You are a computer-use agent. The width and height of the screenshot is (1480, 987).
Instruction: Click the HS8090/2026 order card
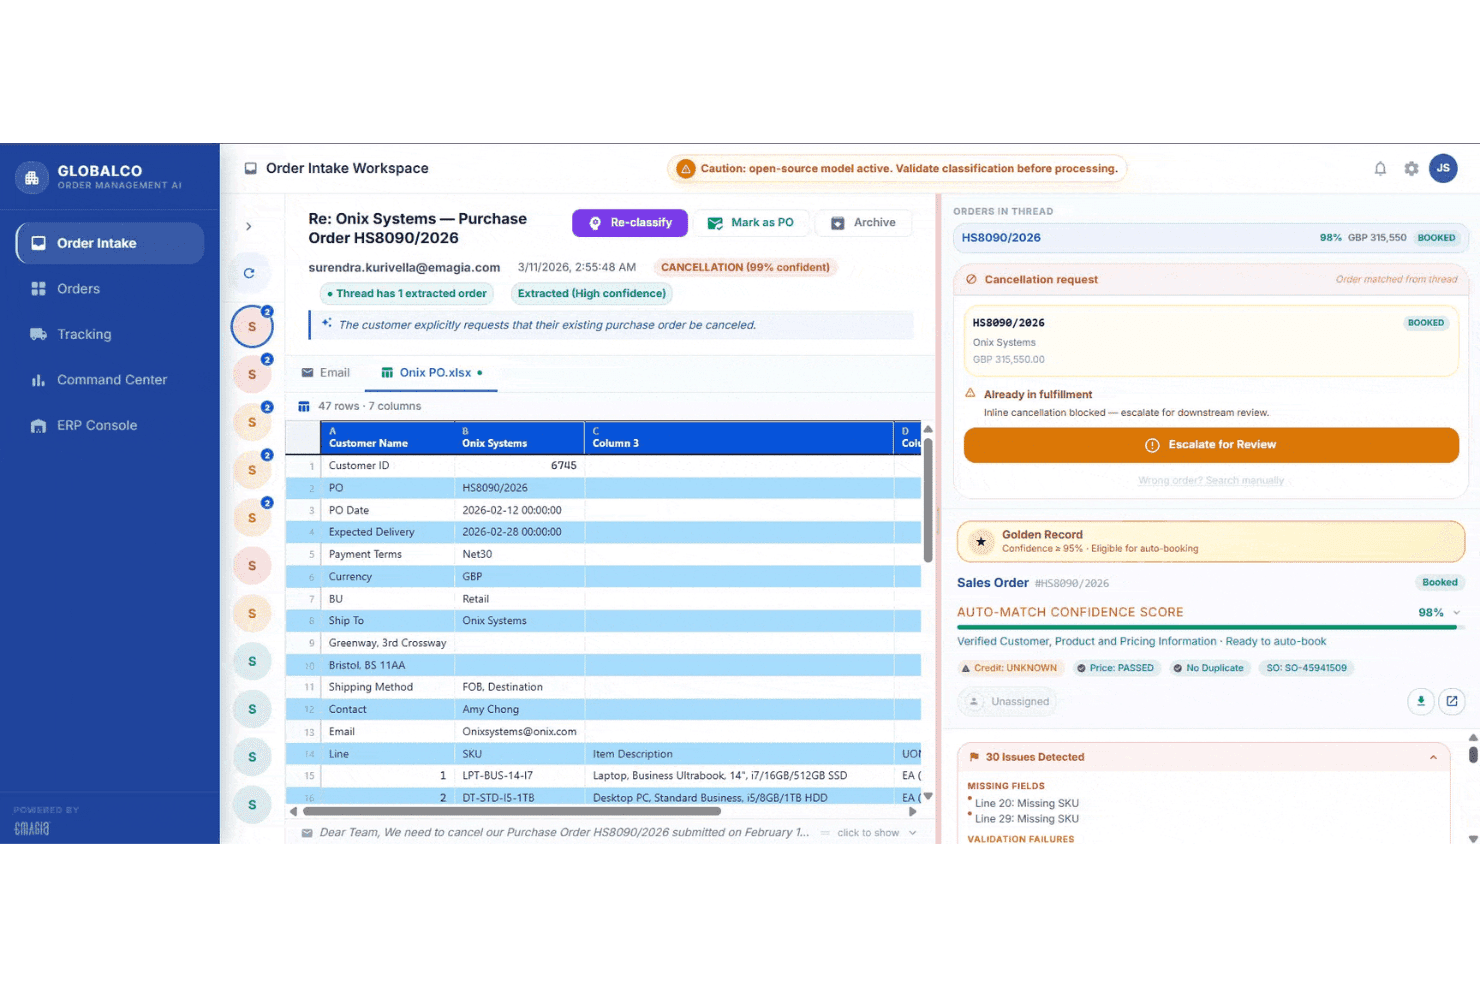[x=1211, y=341]
